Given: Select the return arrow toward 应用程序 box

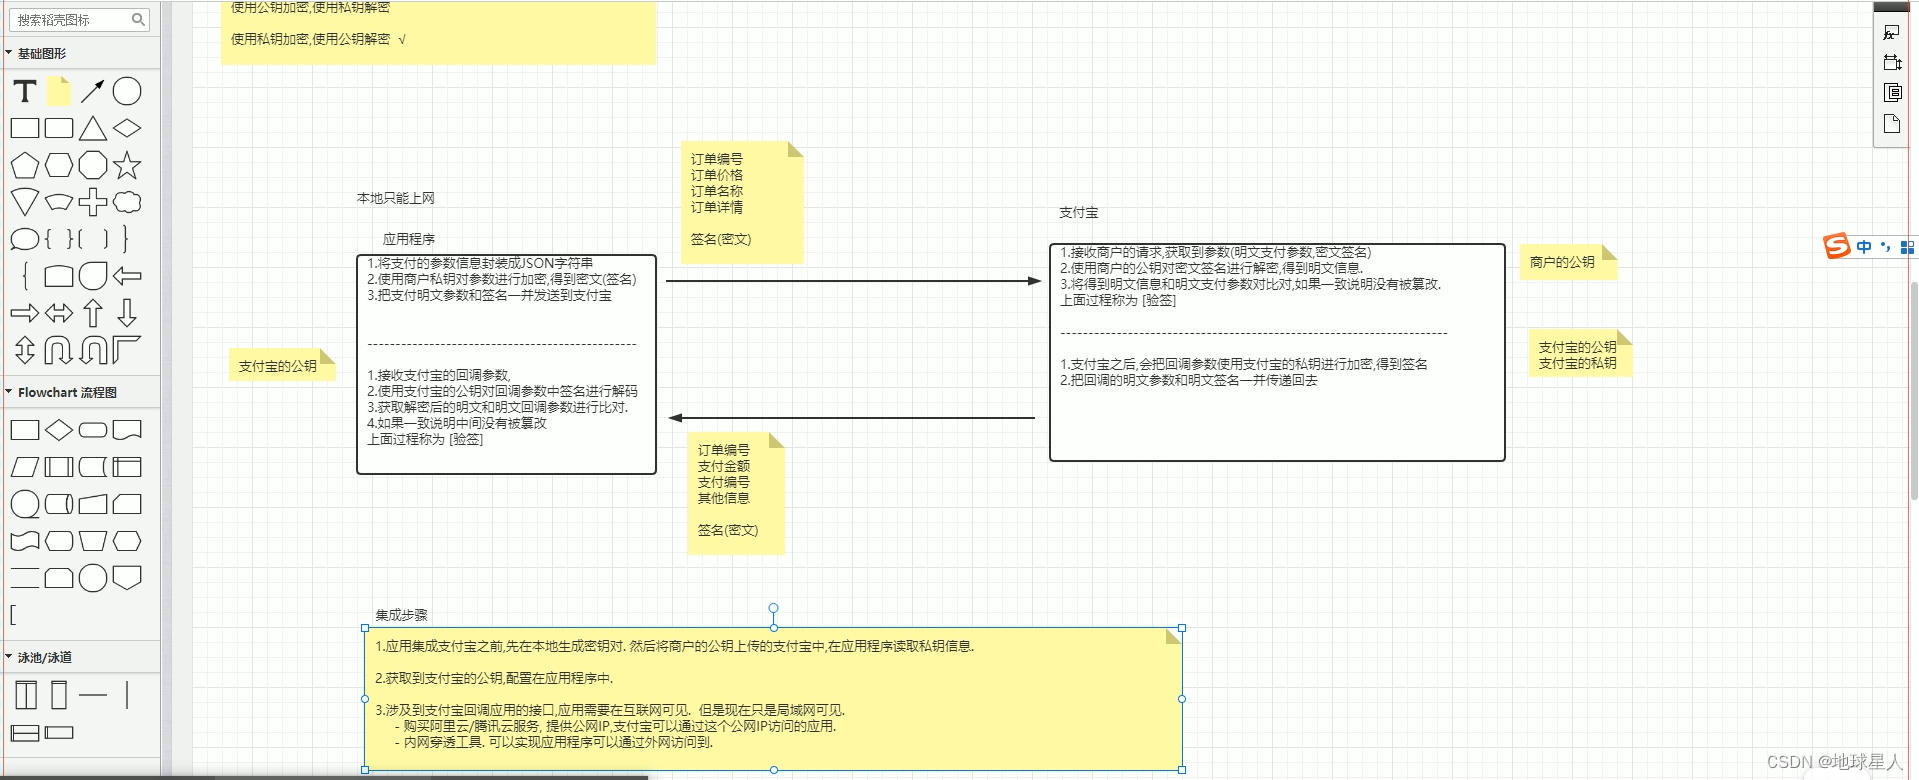Looking at the screenshot, I should (851, 418).
